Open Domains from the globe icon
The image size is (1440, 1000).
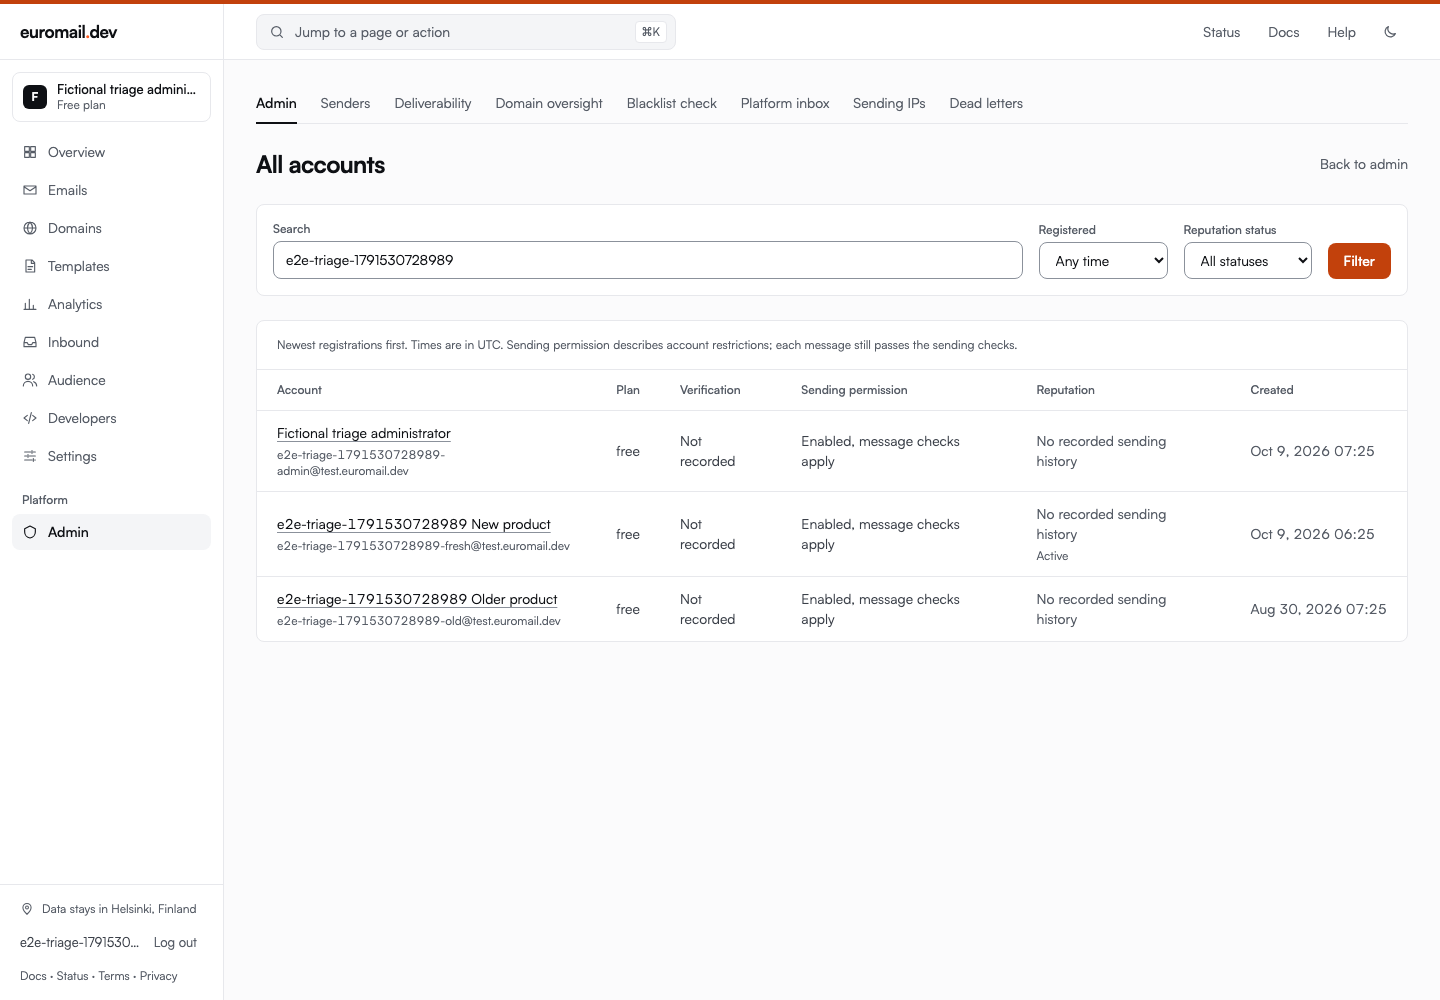tap(30, 228)
